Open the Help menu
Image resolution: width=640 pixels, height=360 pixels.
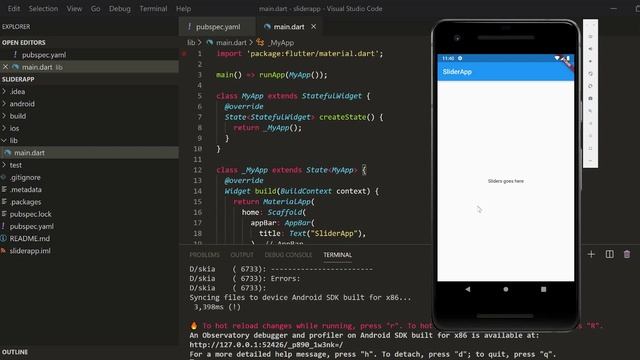pos(183,9)
